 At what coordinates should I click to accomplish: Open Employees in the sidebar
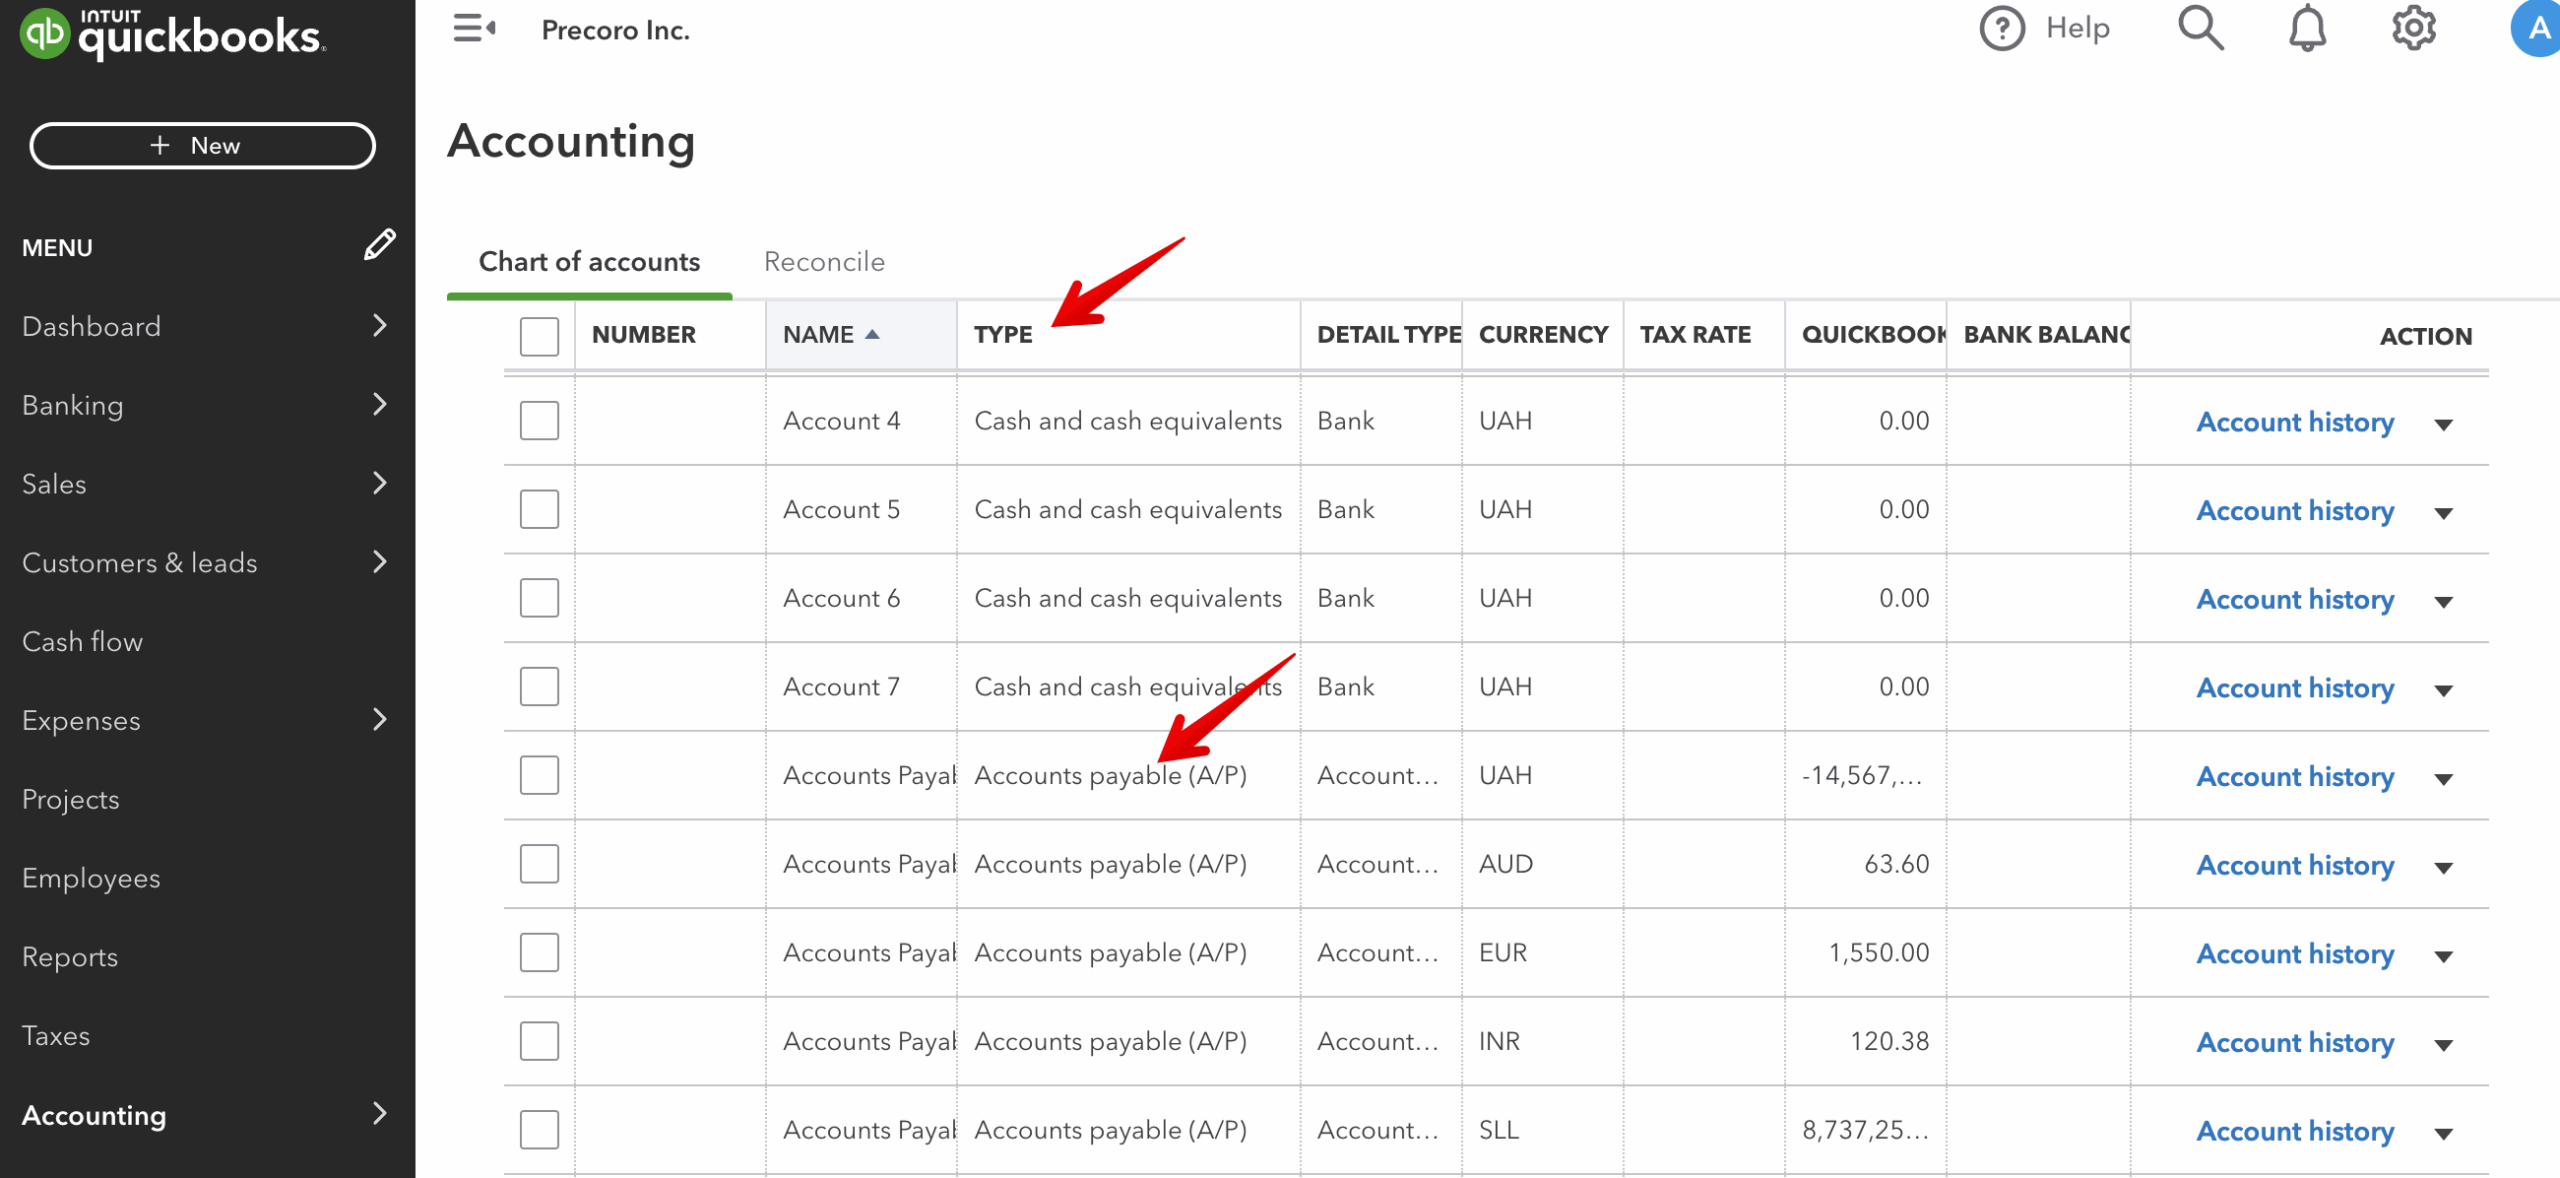coord(91,878)
